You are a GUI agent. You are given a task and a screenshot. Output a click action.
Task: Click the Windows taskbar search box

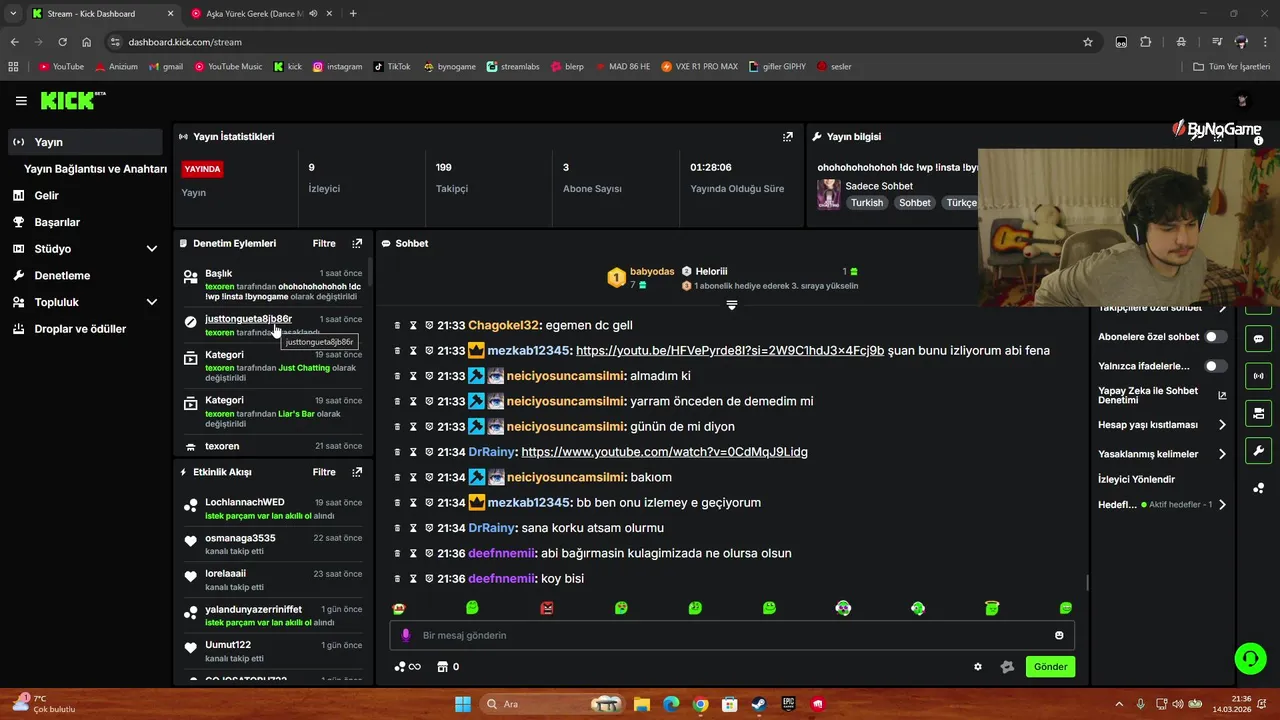[x=550, y=704]
